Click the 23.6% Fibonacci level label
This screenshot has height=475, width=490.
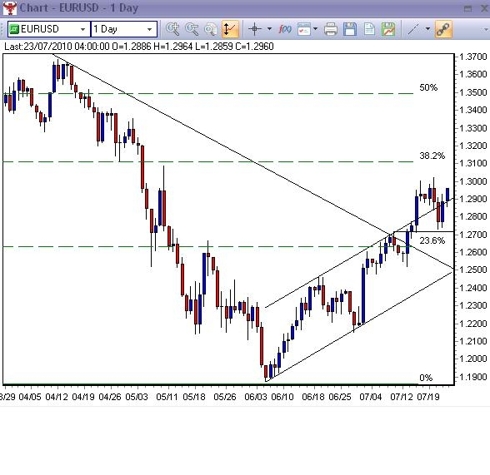pyautogui.click(x=432, y=240)
